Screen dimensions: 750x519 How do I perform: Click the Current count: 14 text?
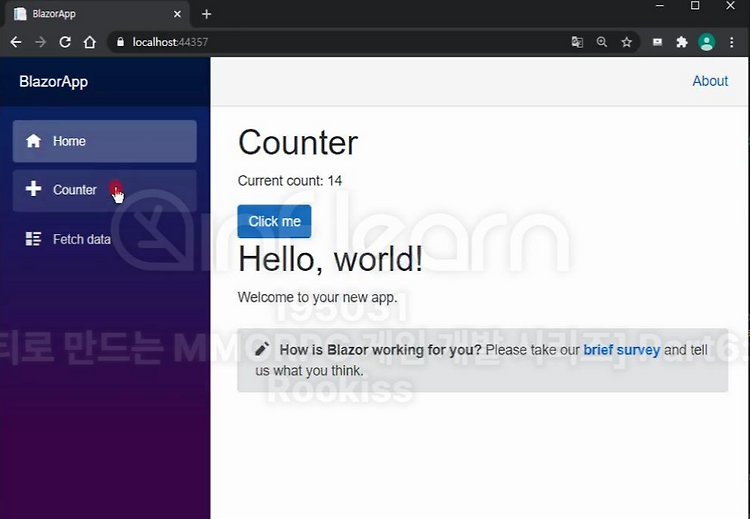click(x=290, y=181)
